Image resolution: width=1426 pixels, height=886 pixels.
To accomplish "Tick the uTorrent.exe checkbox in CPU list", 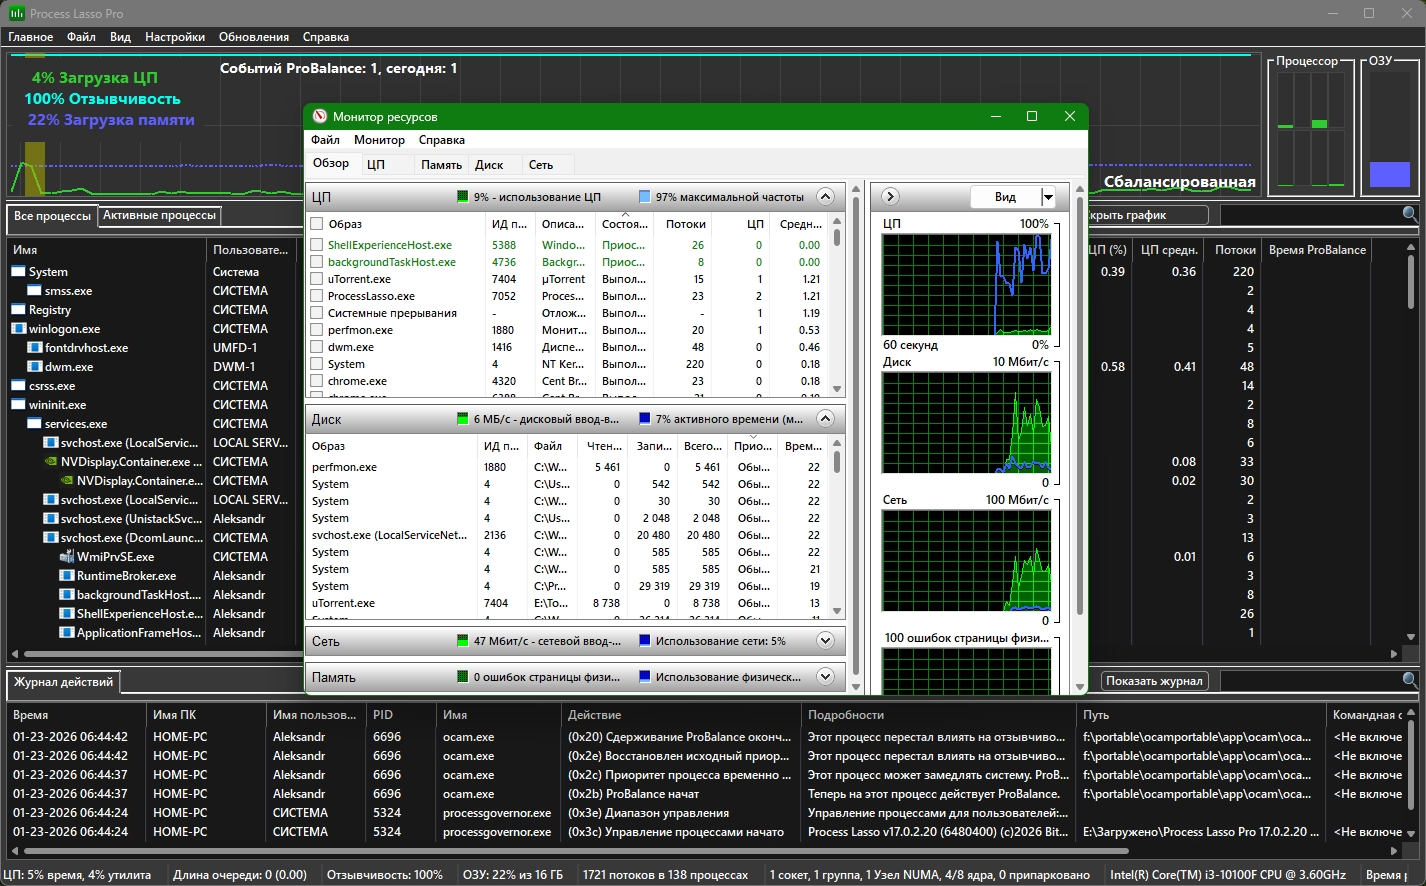I will (317, 279).
